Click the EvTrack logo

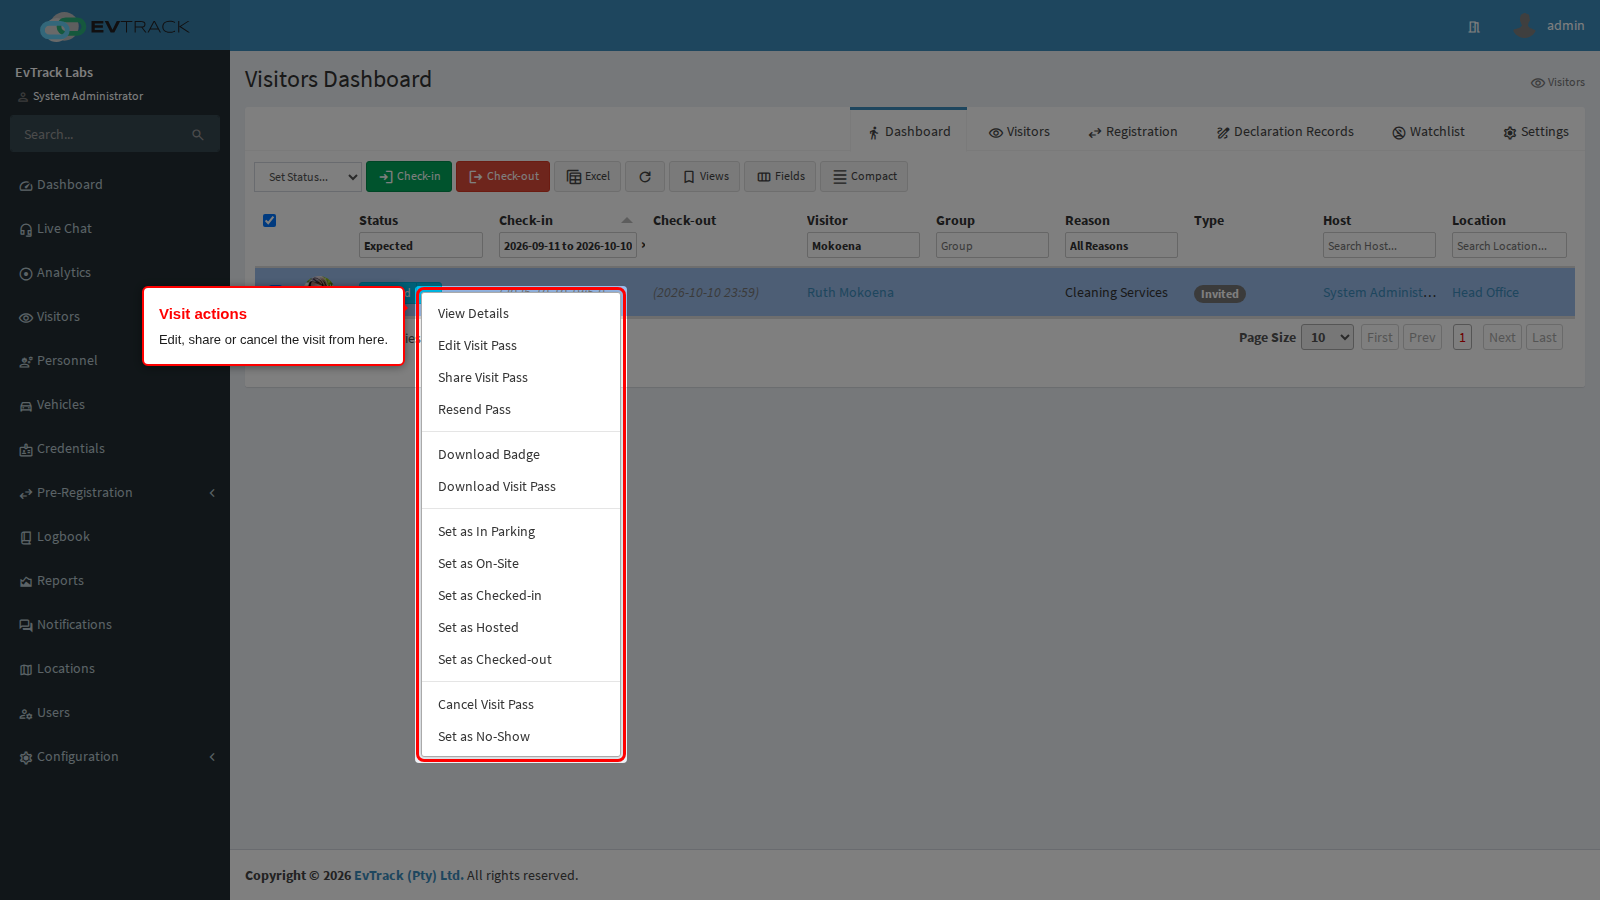point(114,26)
